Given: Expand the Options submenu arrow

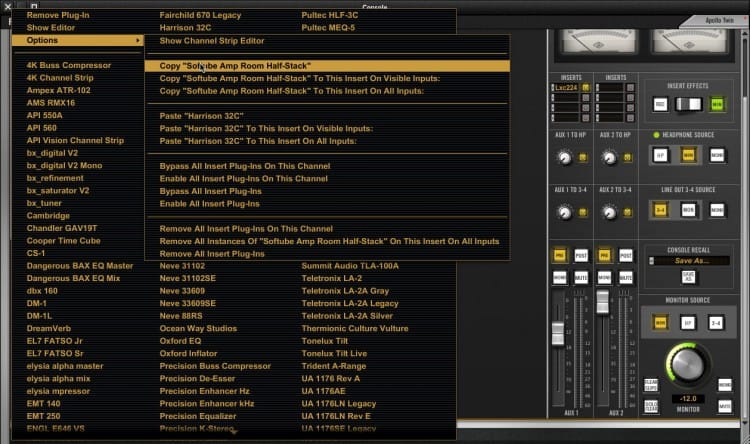Looking at the screenshot, I should (138, 41).
